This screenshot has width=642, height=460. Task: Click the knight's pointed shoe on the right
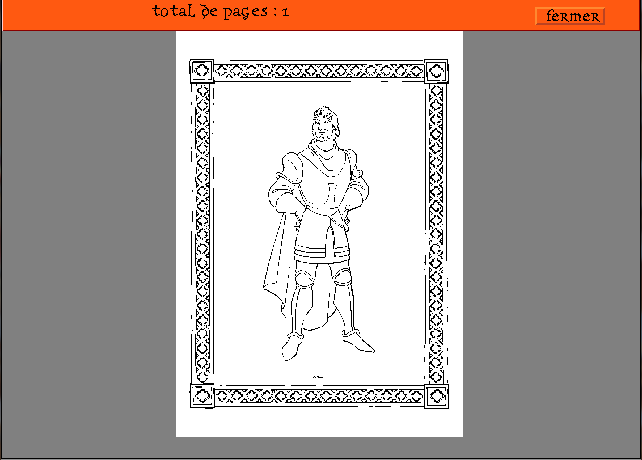tap(358, 343)
